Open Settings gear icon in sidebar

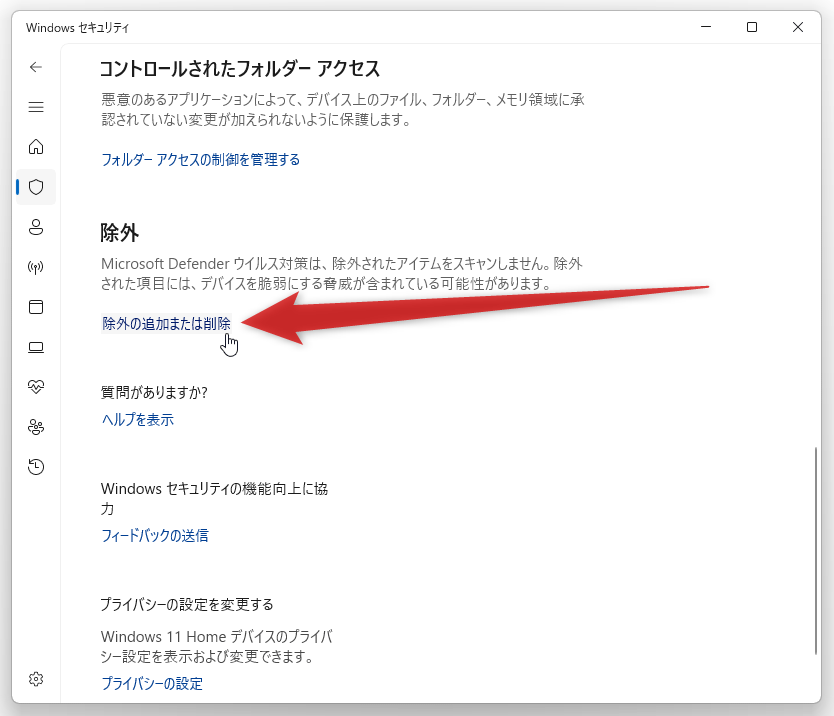36,679
